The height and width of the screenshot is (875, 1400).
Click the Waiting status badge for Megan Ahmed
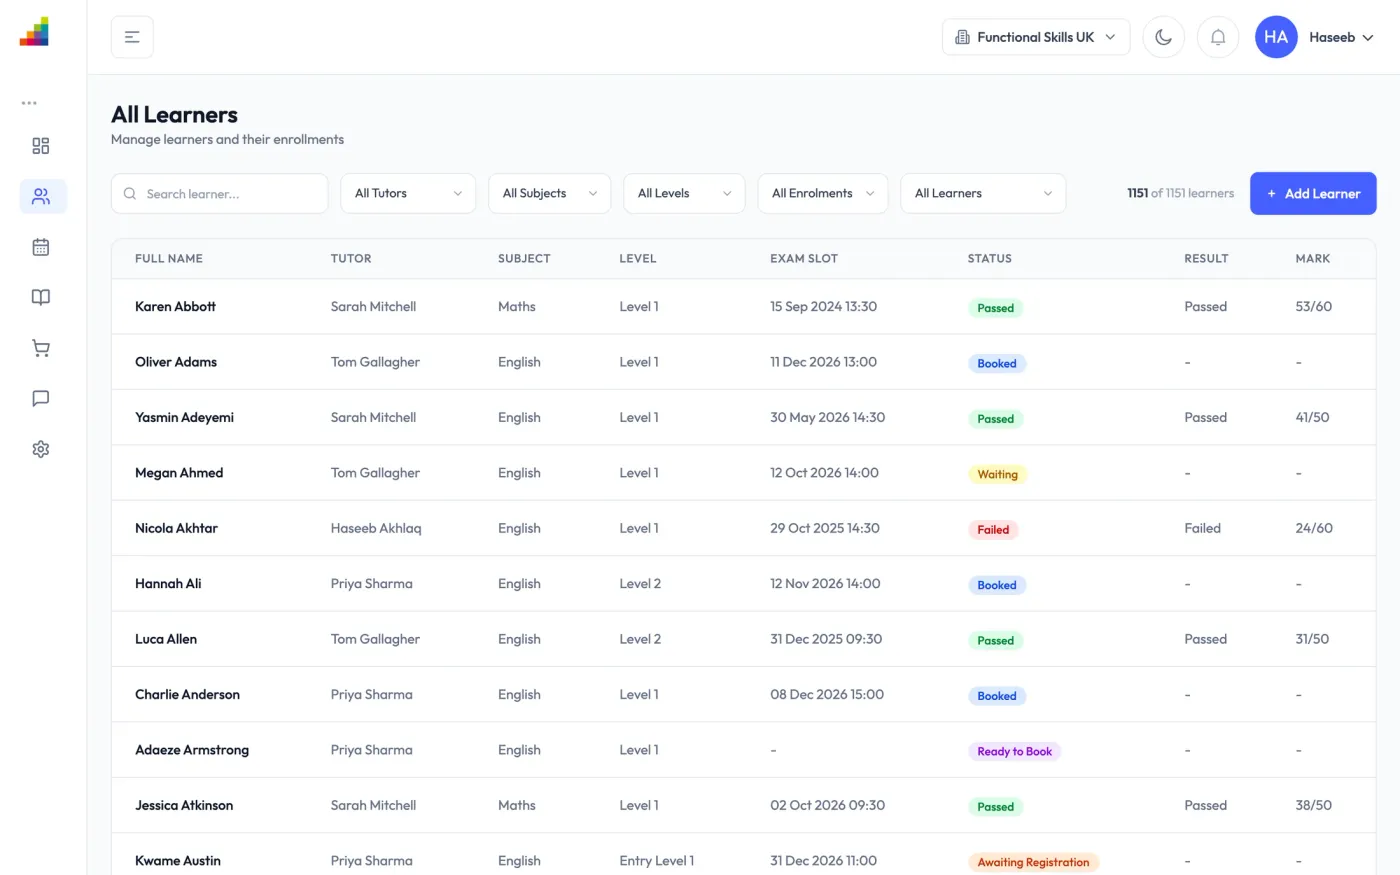point(997,474)
